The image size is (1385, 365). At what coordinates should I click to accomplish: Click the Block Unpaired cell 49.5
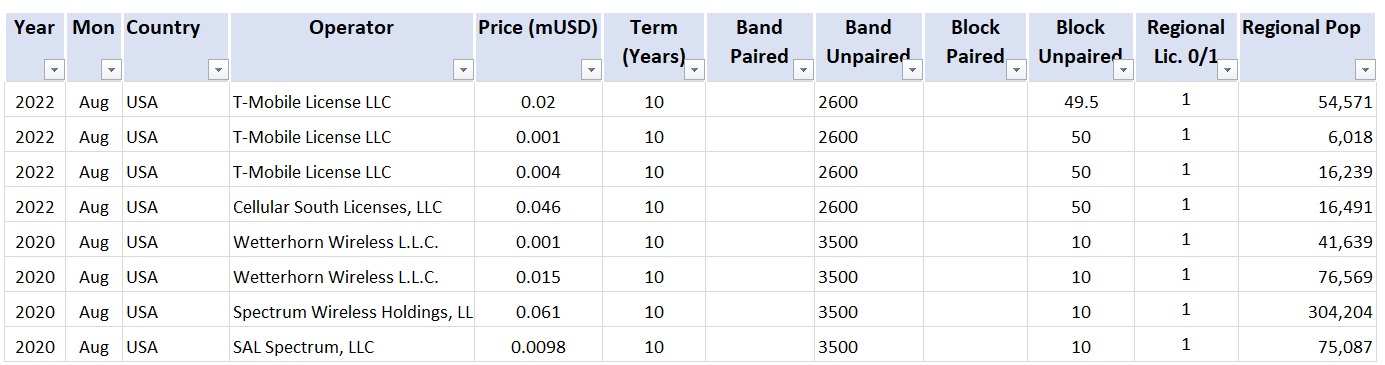click(x=1080, y=102)
